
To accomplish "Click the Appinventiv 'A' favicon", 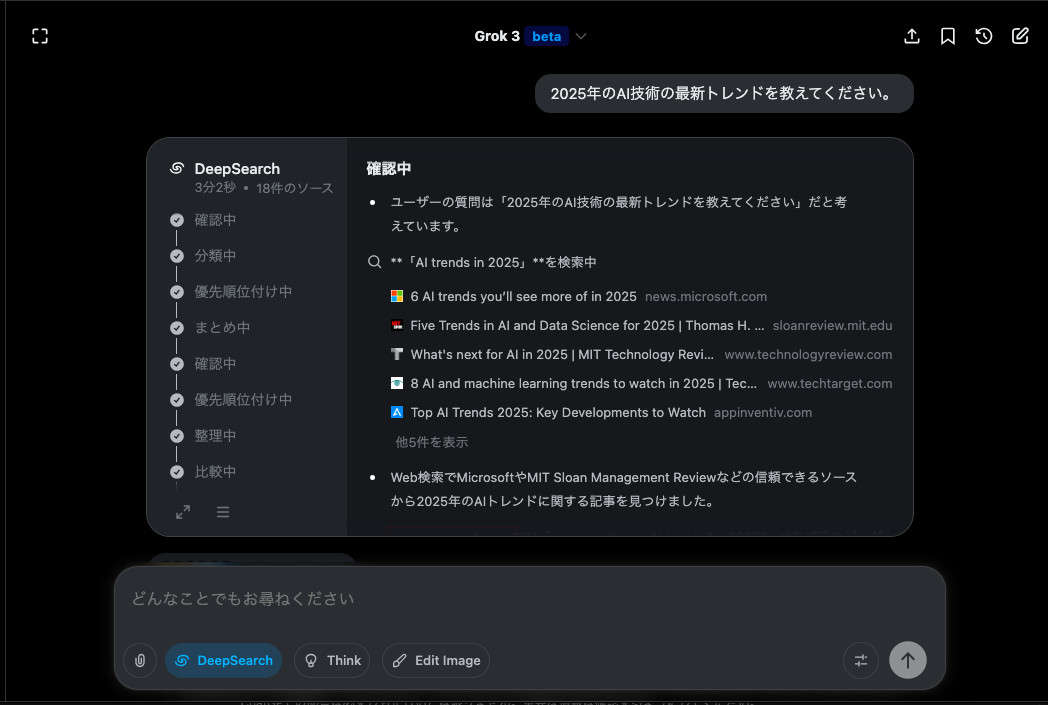I will point(397,412).
